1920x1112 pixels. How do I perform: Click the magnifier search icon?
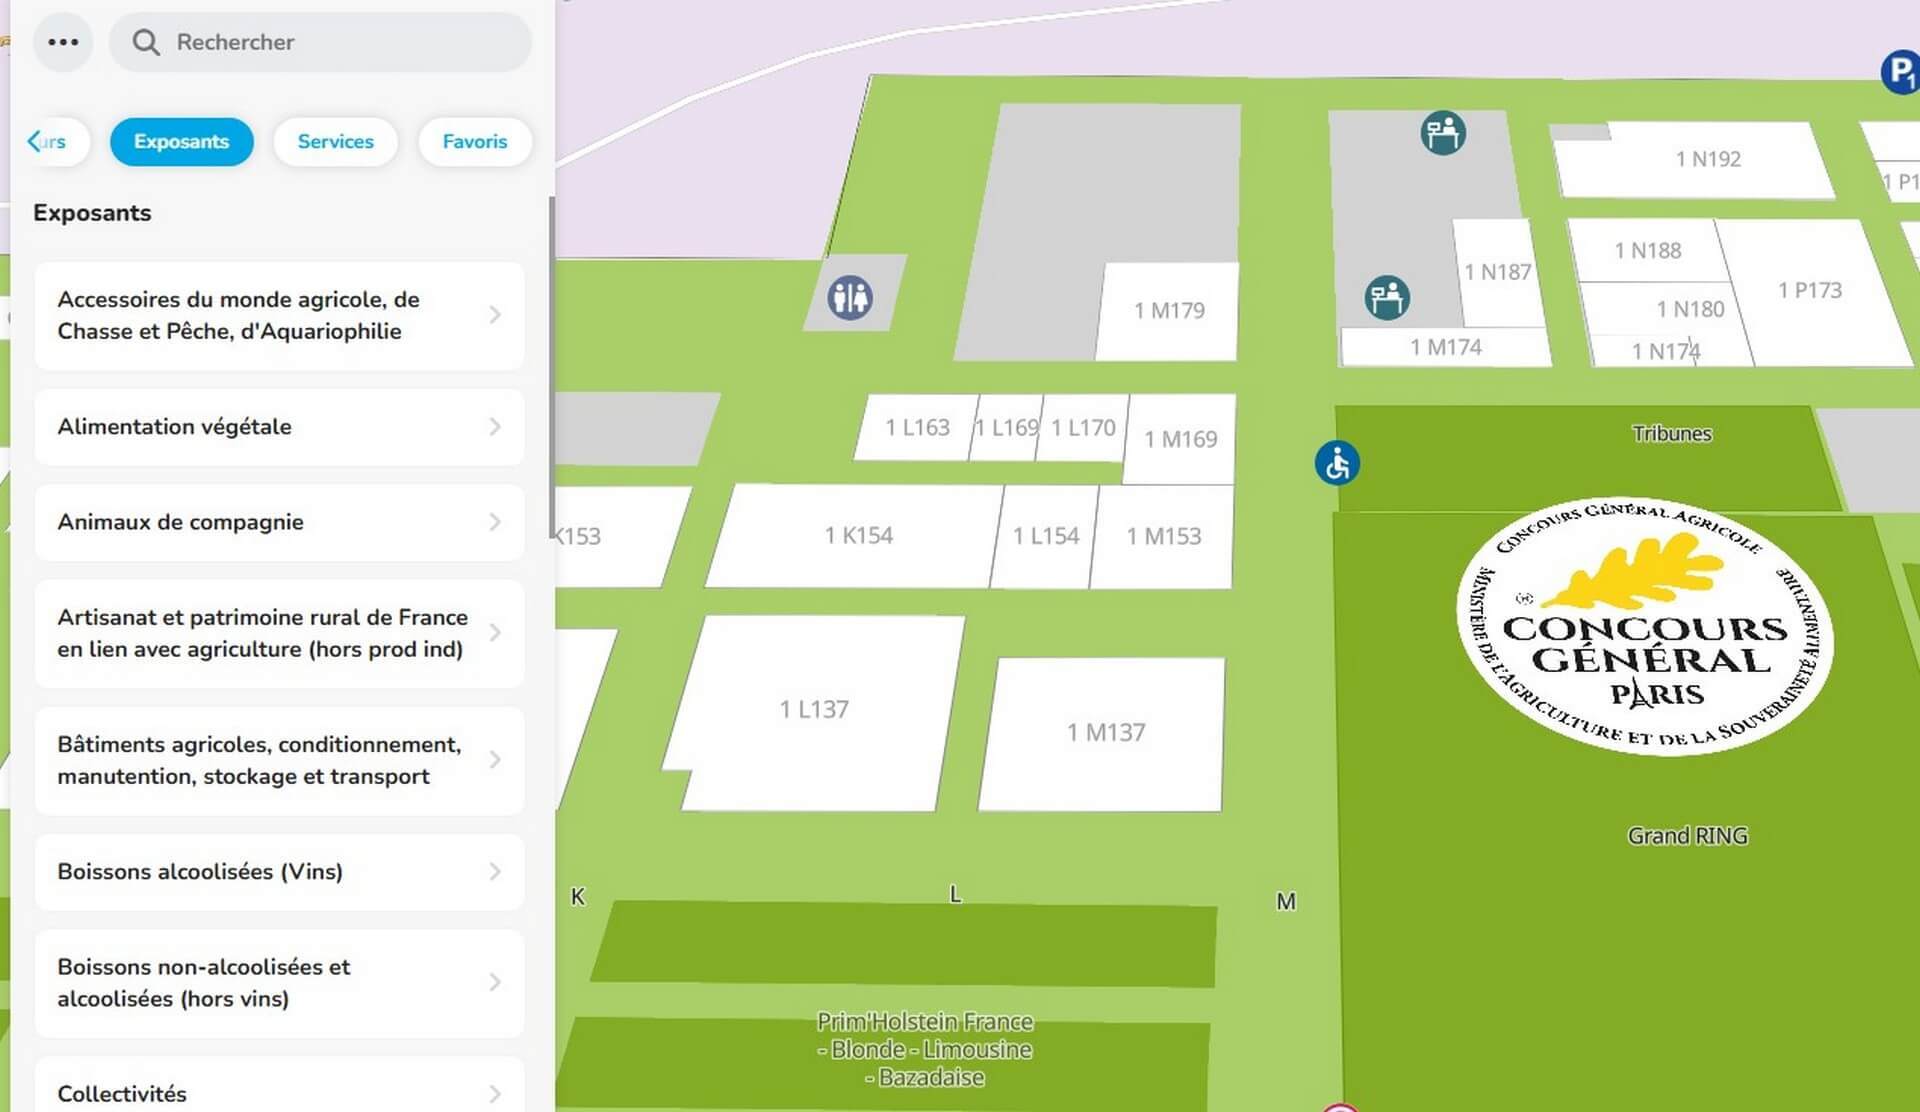pos(146,42)
